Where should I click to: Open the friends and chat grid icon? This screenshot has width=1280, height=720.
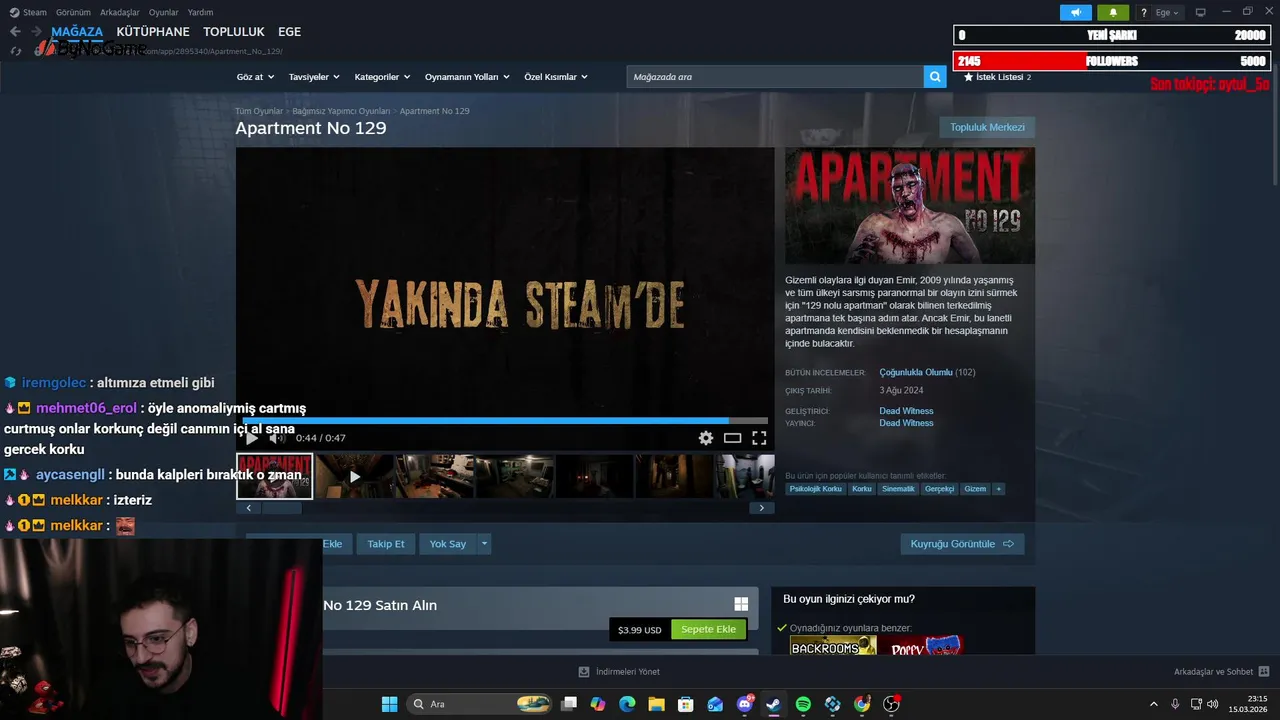coord(1264,672)
